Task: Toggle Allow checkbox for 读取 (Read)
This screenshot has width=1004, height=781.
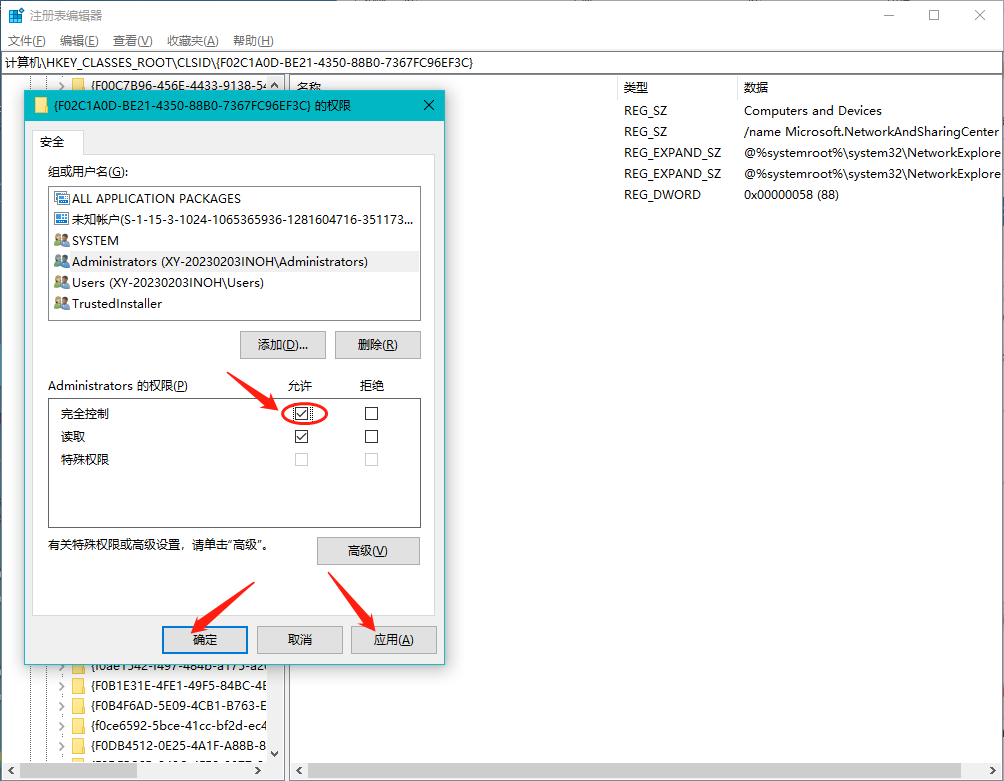Action: (x=302, y=437)
